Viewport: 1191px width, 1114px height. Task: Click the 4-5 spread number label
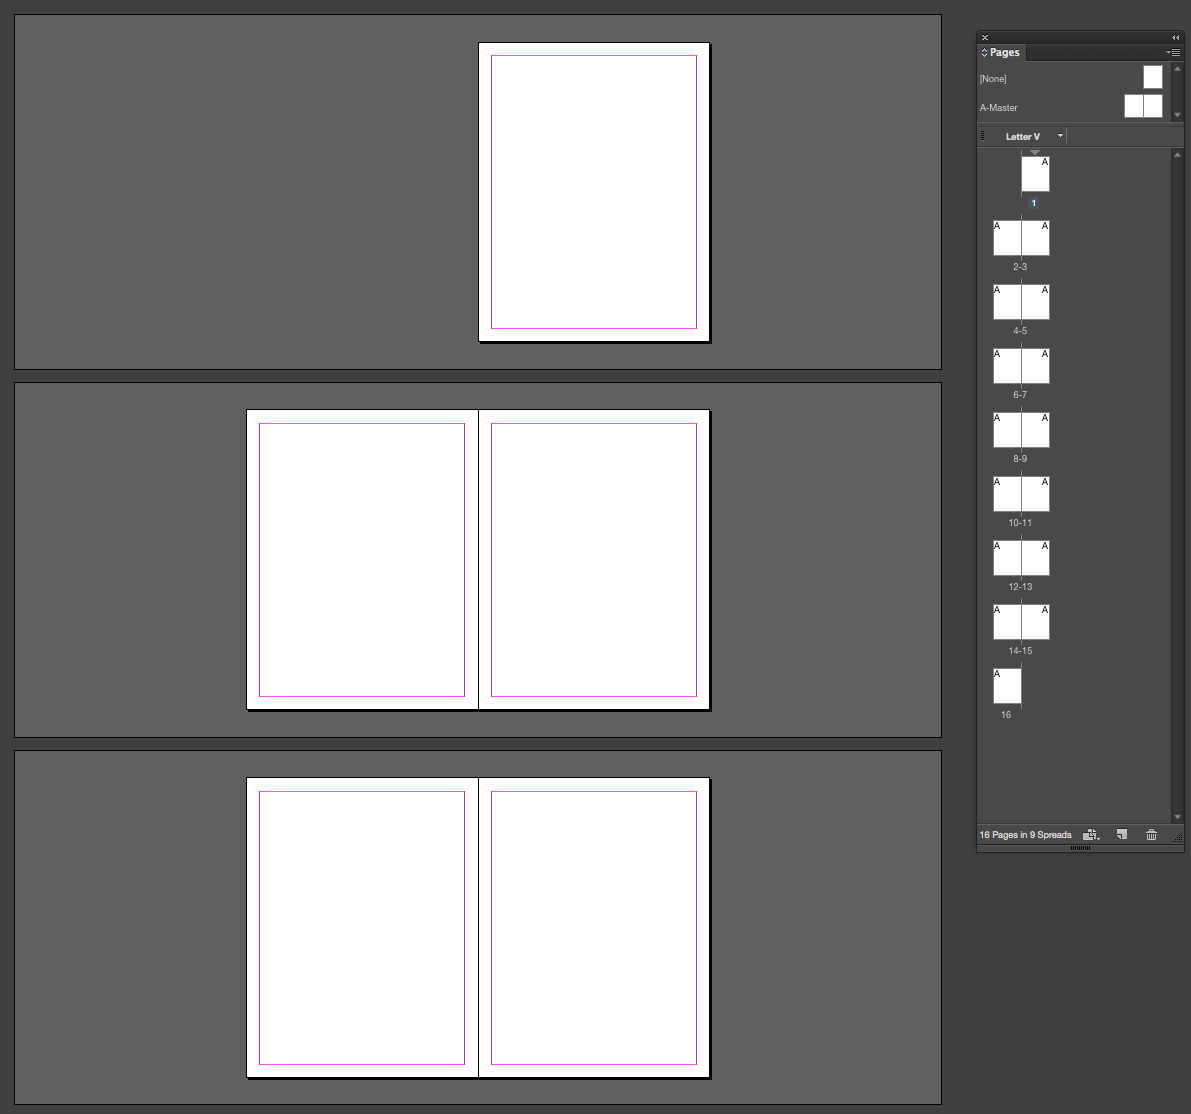pyautogui.click(x=1020, y=330)
